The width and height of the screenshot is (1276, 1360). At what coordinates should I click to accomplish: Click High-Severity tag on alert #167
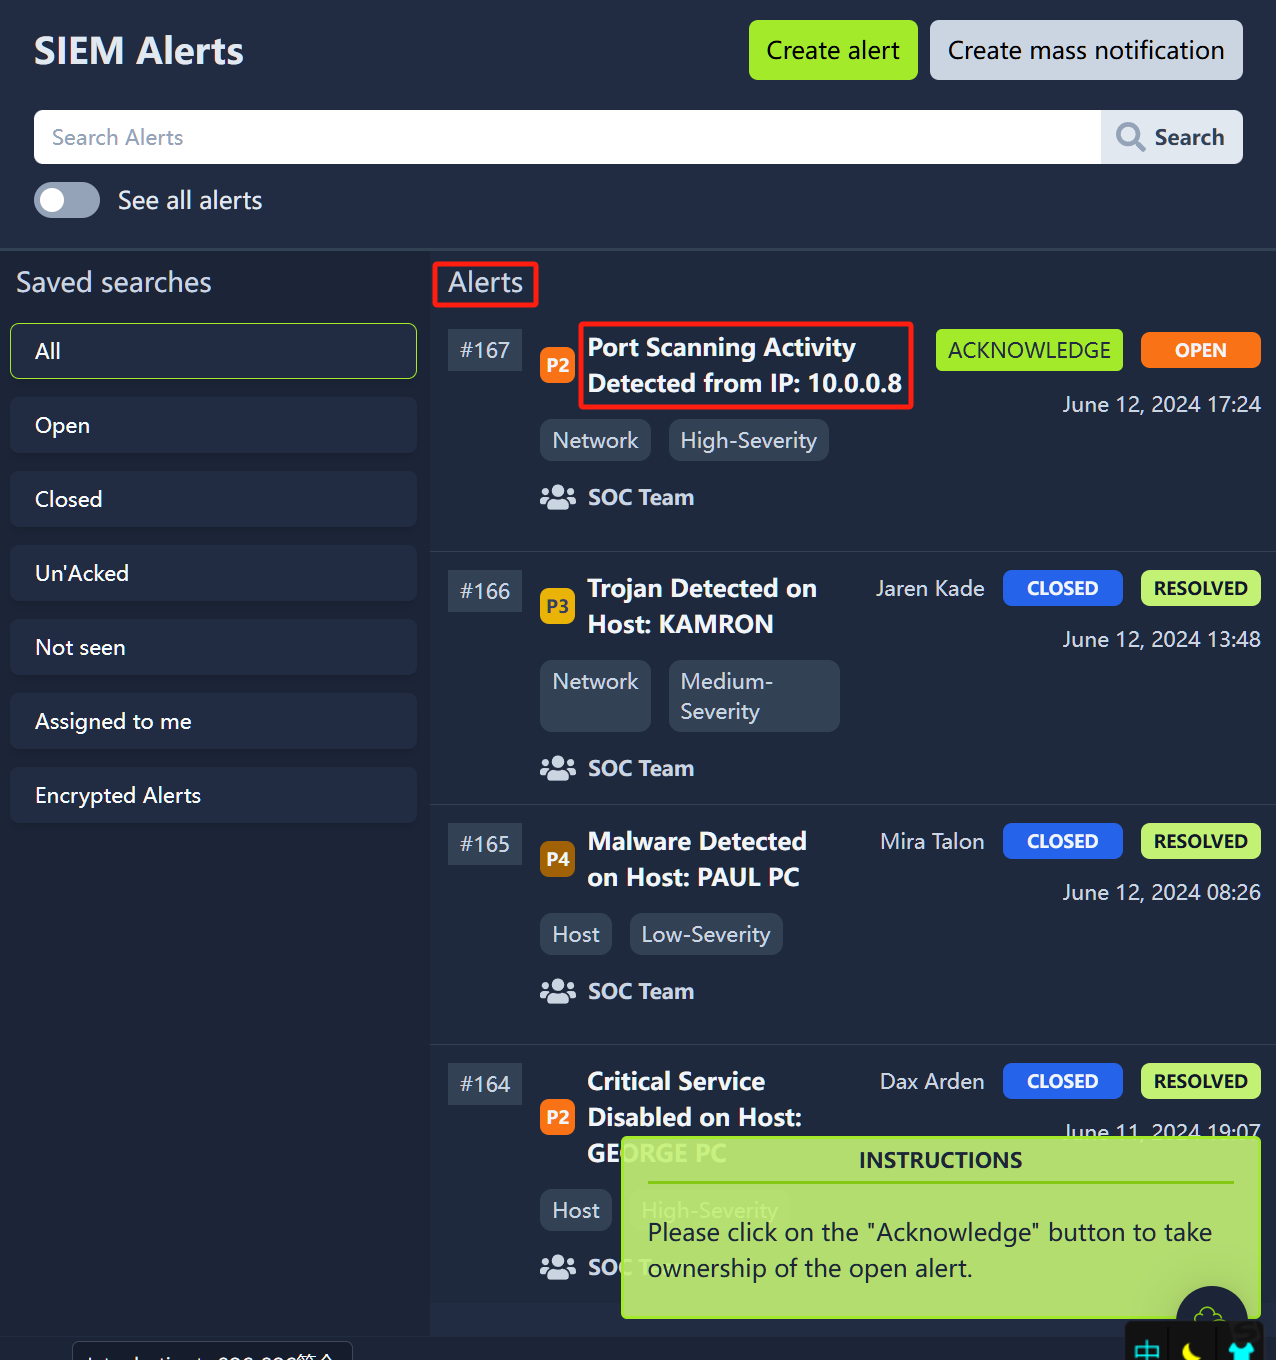click(748, 440)
